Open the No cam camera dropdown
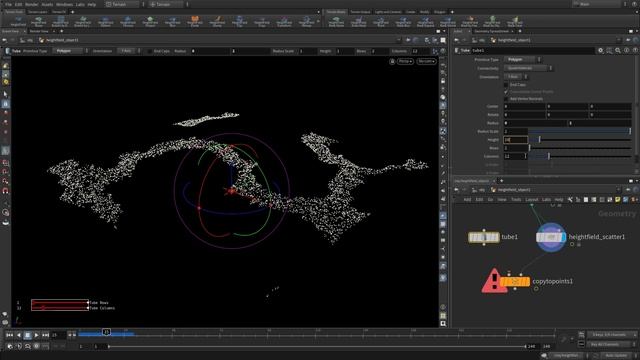Image resolution: width=640 pixels, height=360 pixels. [426, 61]
